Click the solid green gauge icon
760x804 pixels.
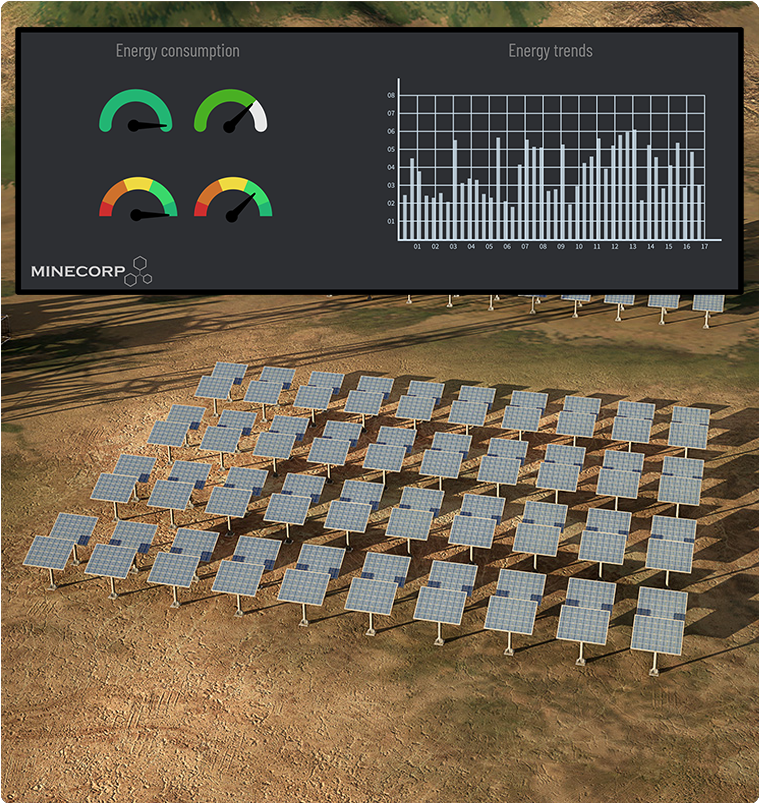tap(135, 110)
